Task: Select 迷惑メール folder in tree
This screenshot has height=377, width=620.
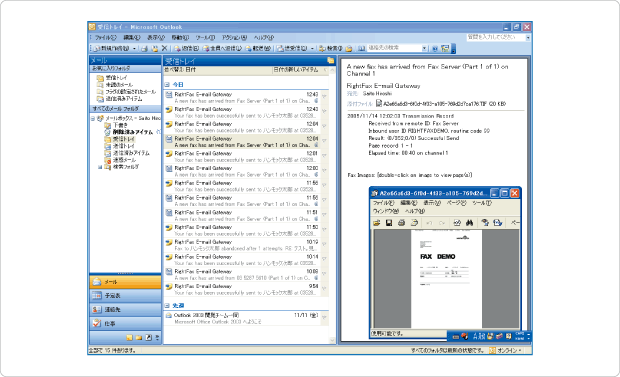Action: [x=124, y=160]
